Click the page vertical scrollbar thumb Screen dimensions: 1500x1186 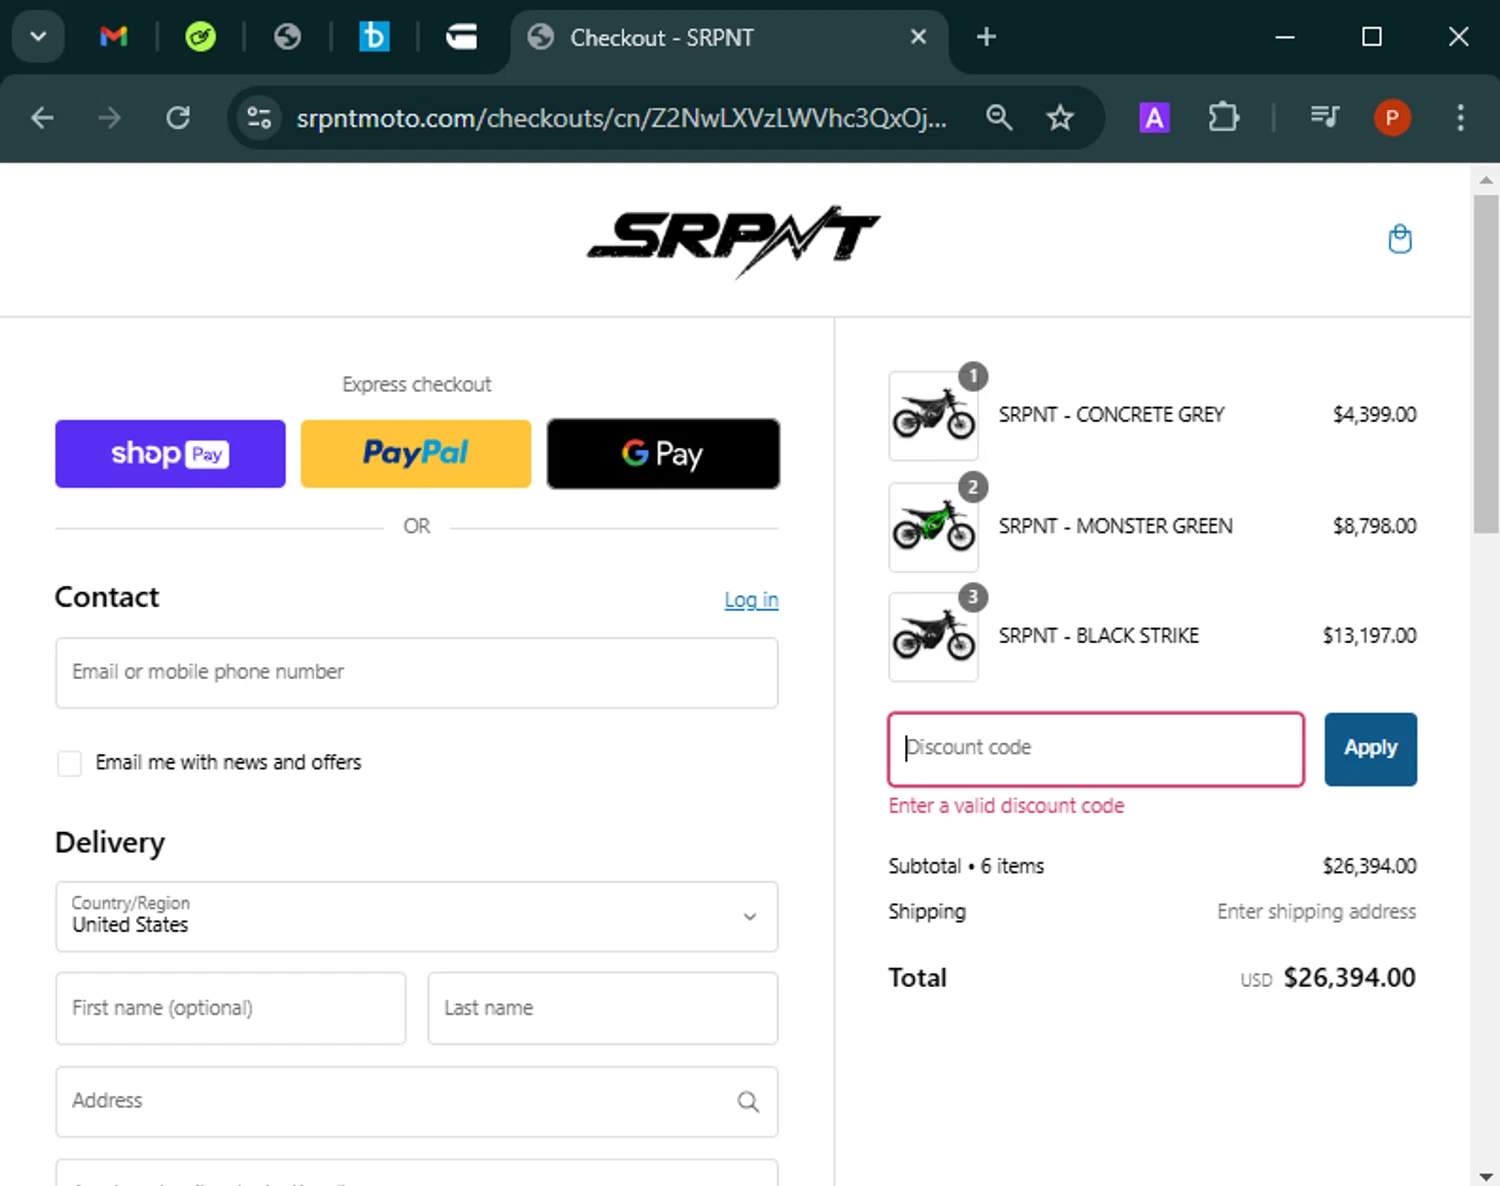tap(1486, 365)
